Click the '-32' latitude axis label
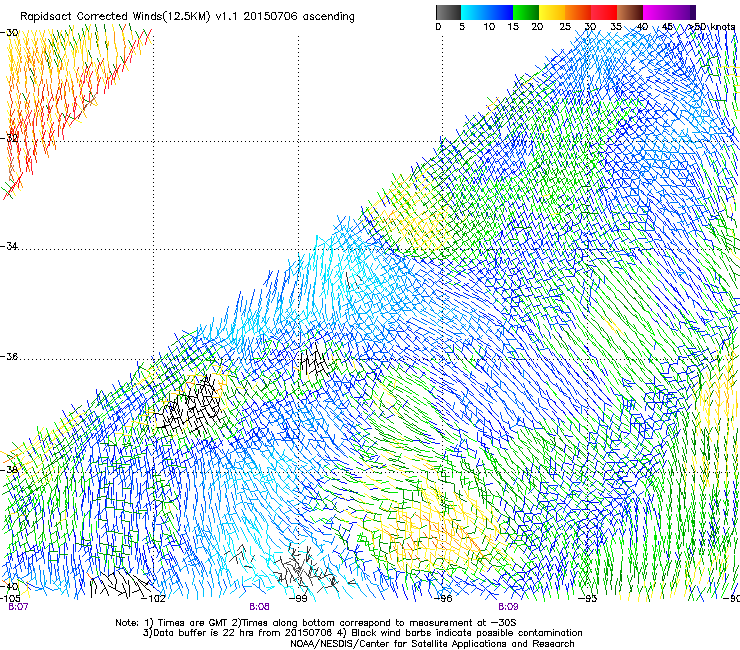 click(9, 138)
